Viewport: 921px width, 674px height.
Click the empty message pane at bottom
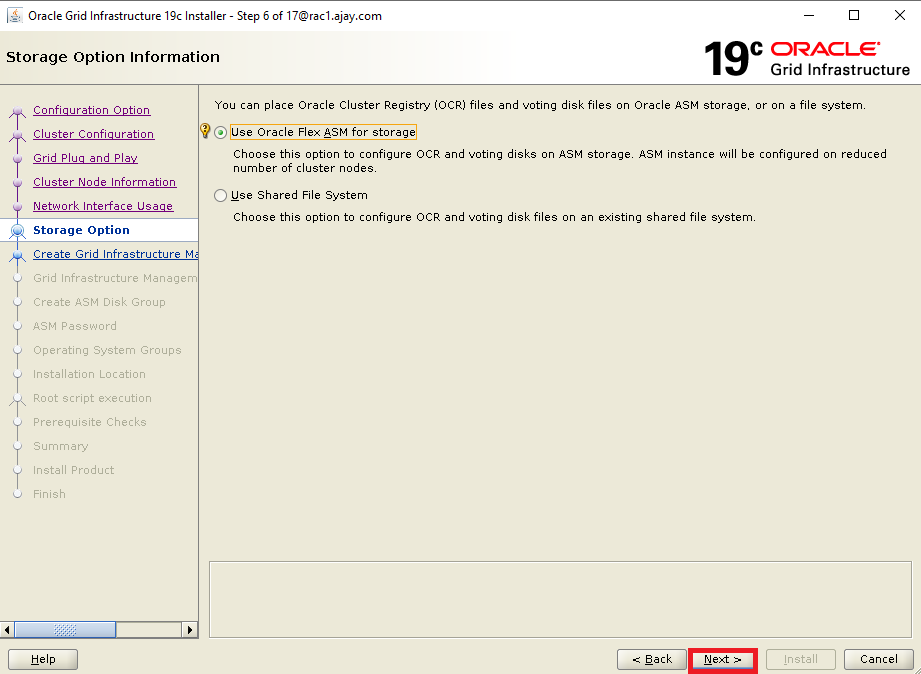[560, 599]
